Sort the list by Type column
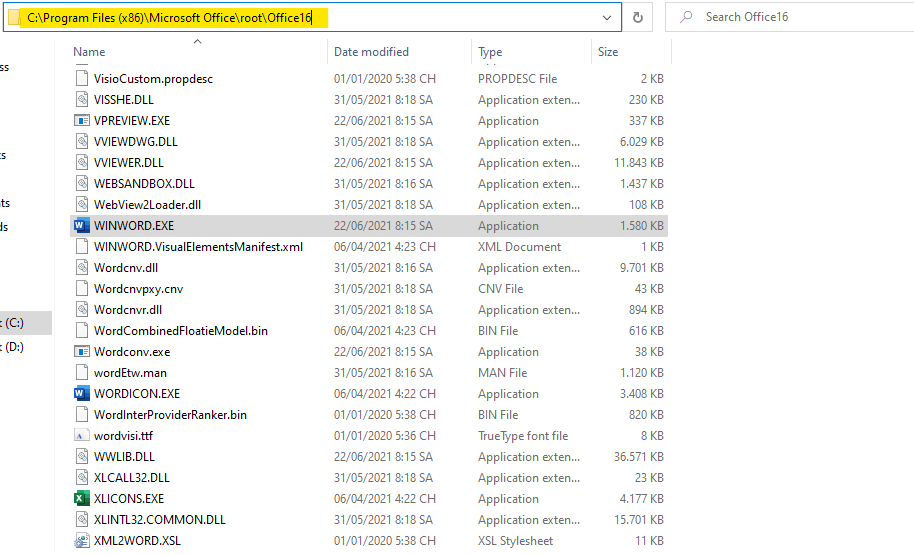Screen dimensions: 914x555 [490, 52]
